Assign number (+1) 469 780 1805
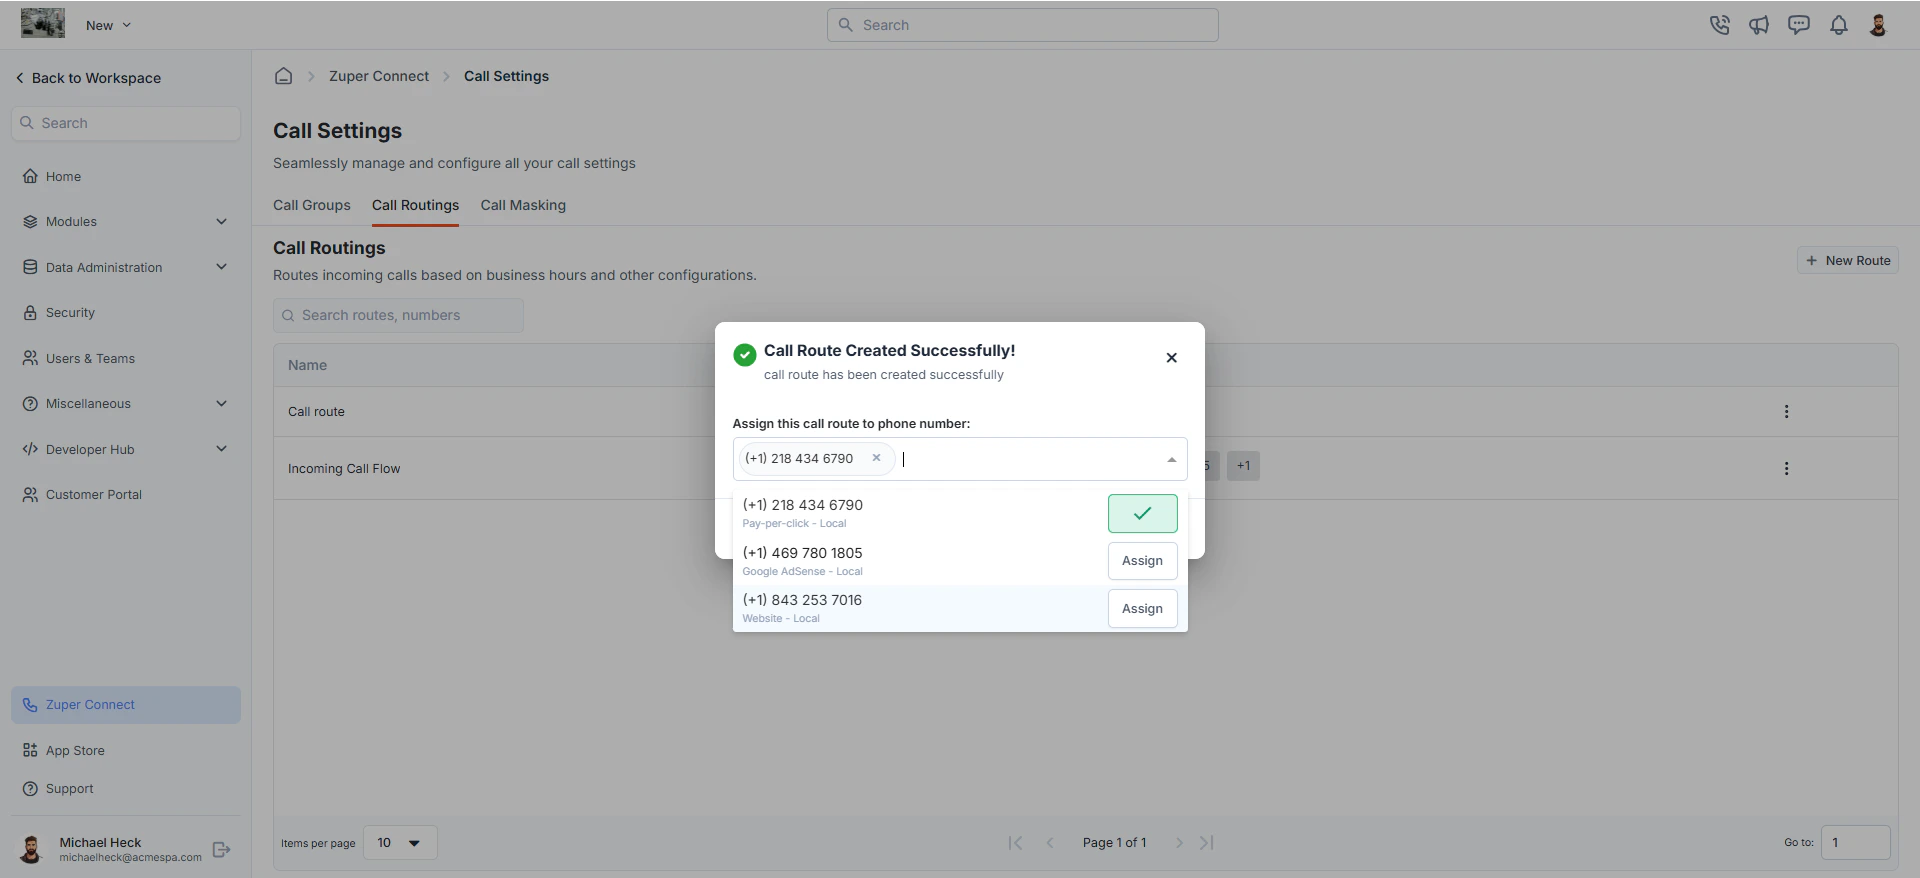The height and width of the screenshot is (878, 1920). (1142, 561)
